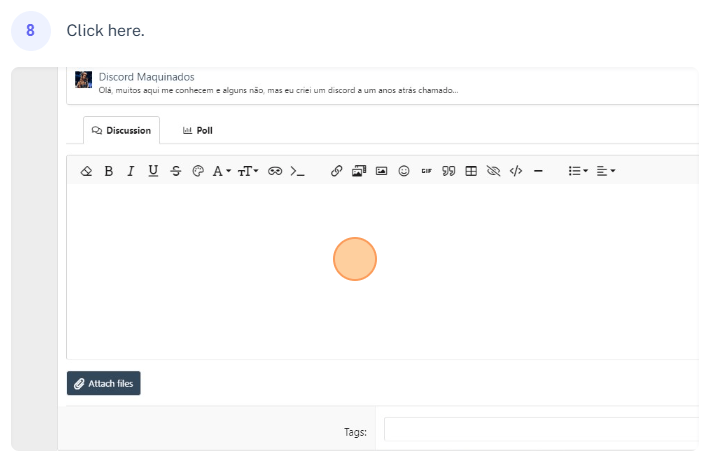707x461 pixels.
Task: Open the font family dropdown
Action: point(222,171)
